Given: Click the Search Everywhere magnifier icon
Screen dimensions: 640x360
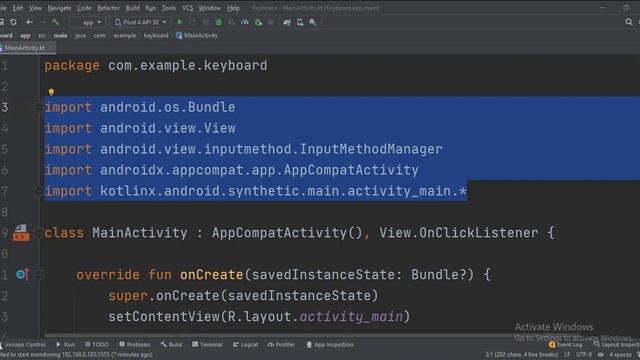Looking at the screenshot, I should pos(629,22).
